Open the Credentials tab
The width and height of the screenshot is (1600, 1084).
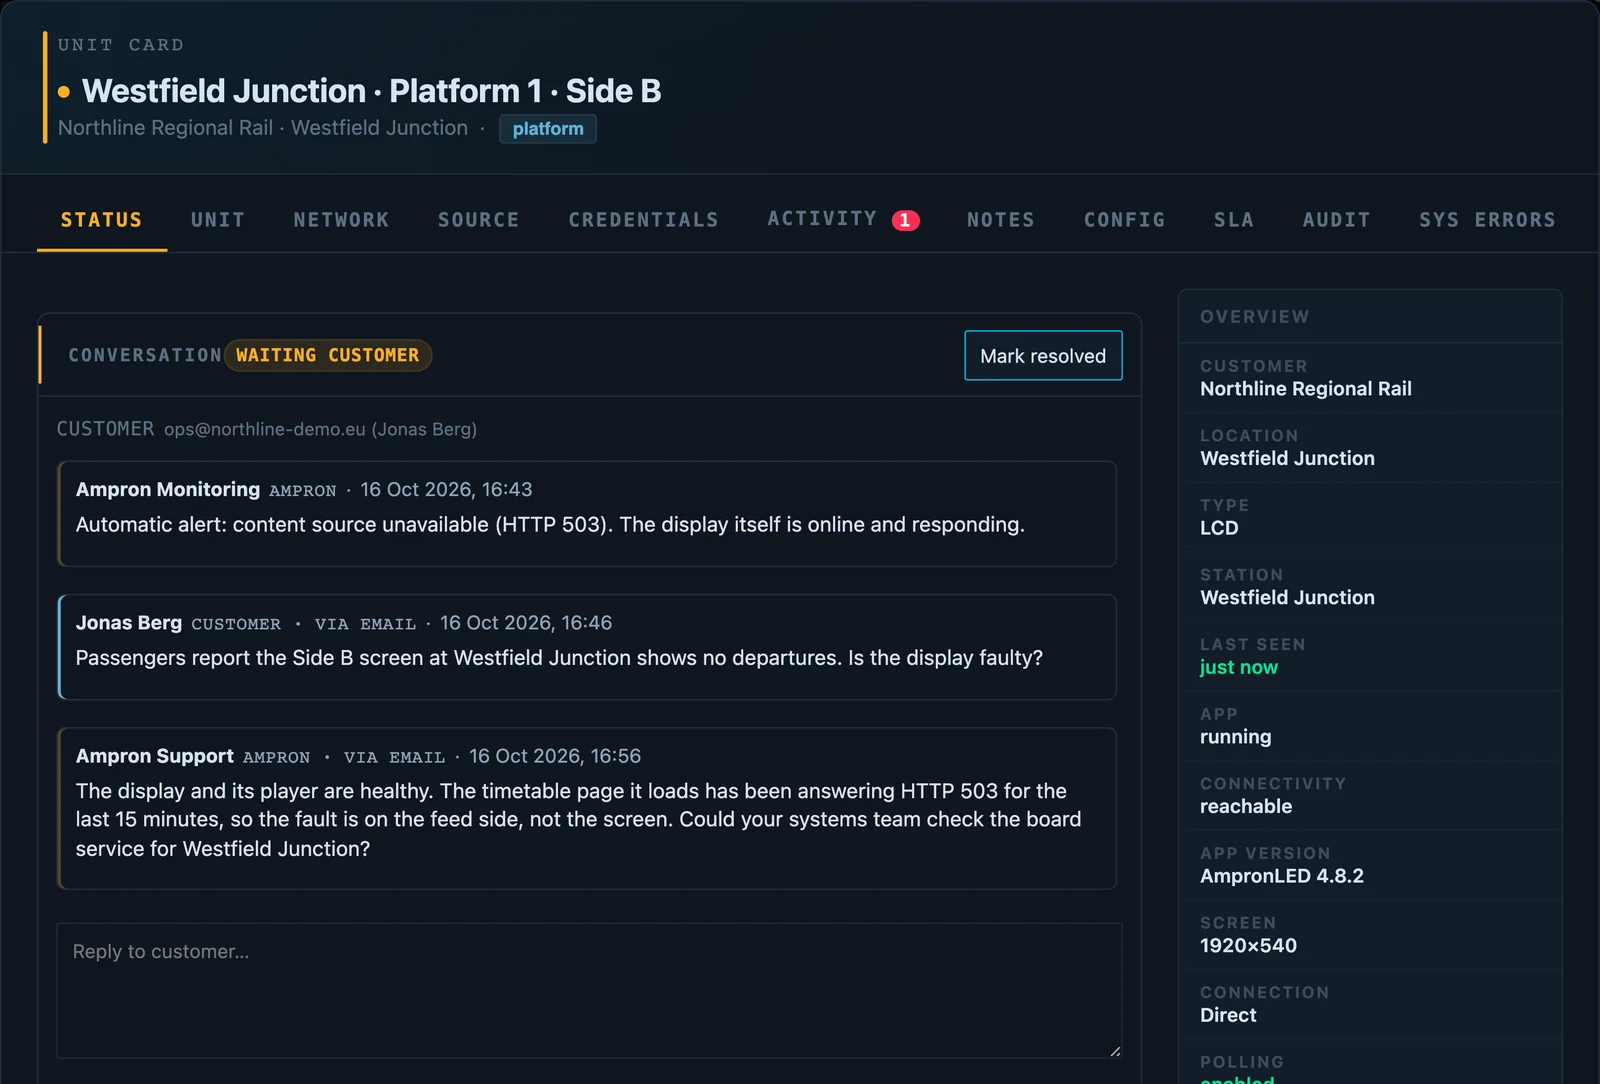pyautogui.click(x=643, y=220)
